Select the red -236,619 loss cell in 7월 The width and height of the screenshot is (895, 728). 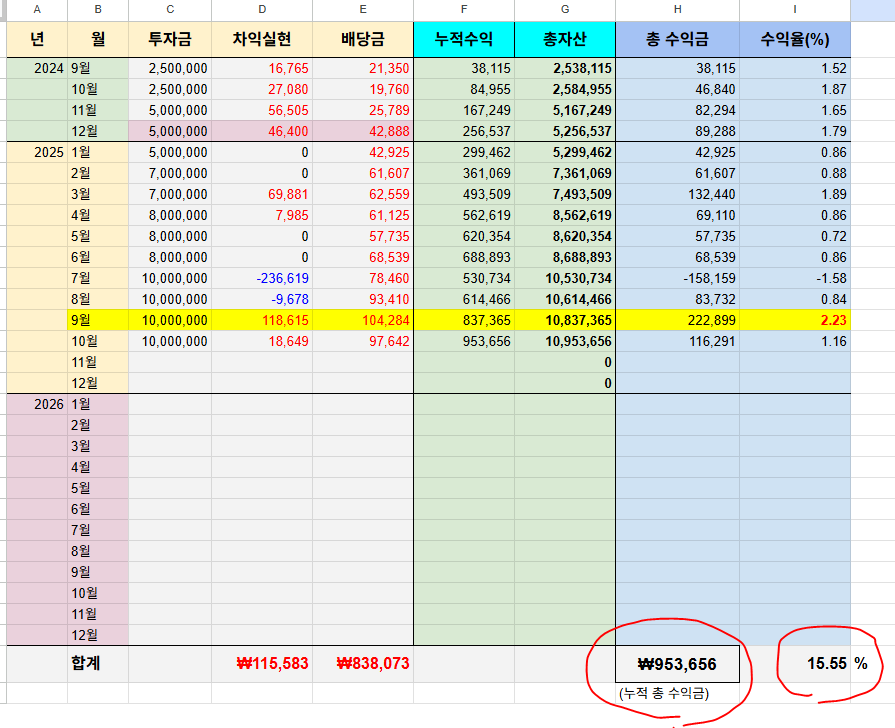(x=271, y=278)
